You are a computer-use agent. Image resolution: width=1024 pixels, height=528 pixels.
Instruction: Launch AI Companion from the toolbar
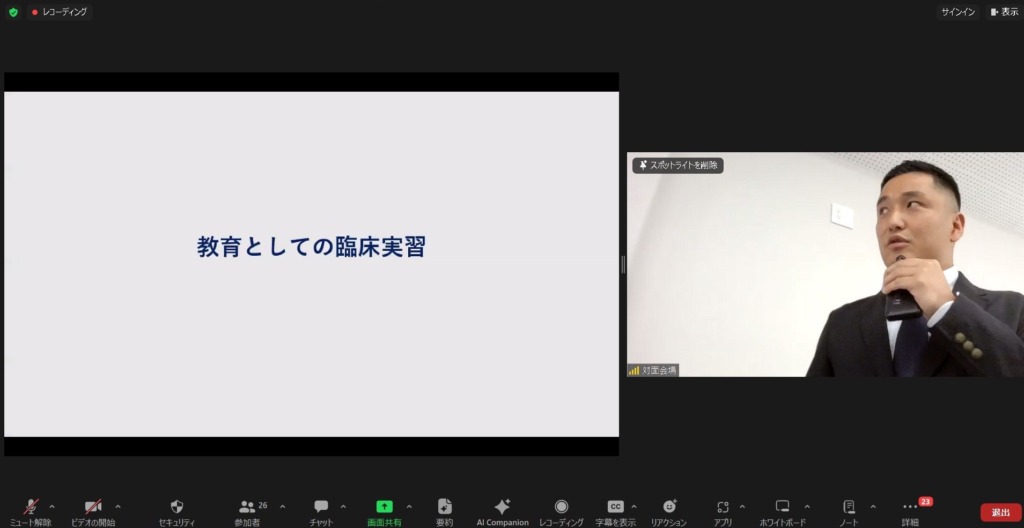(502, 507)
